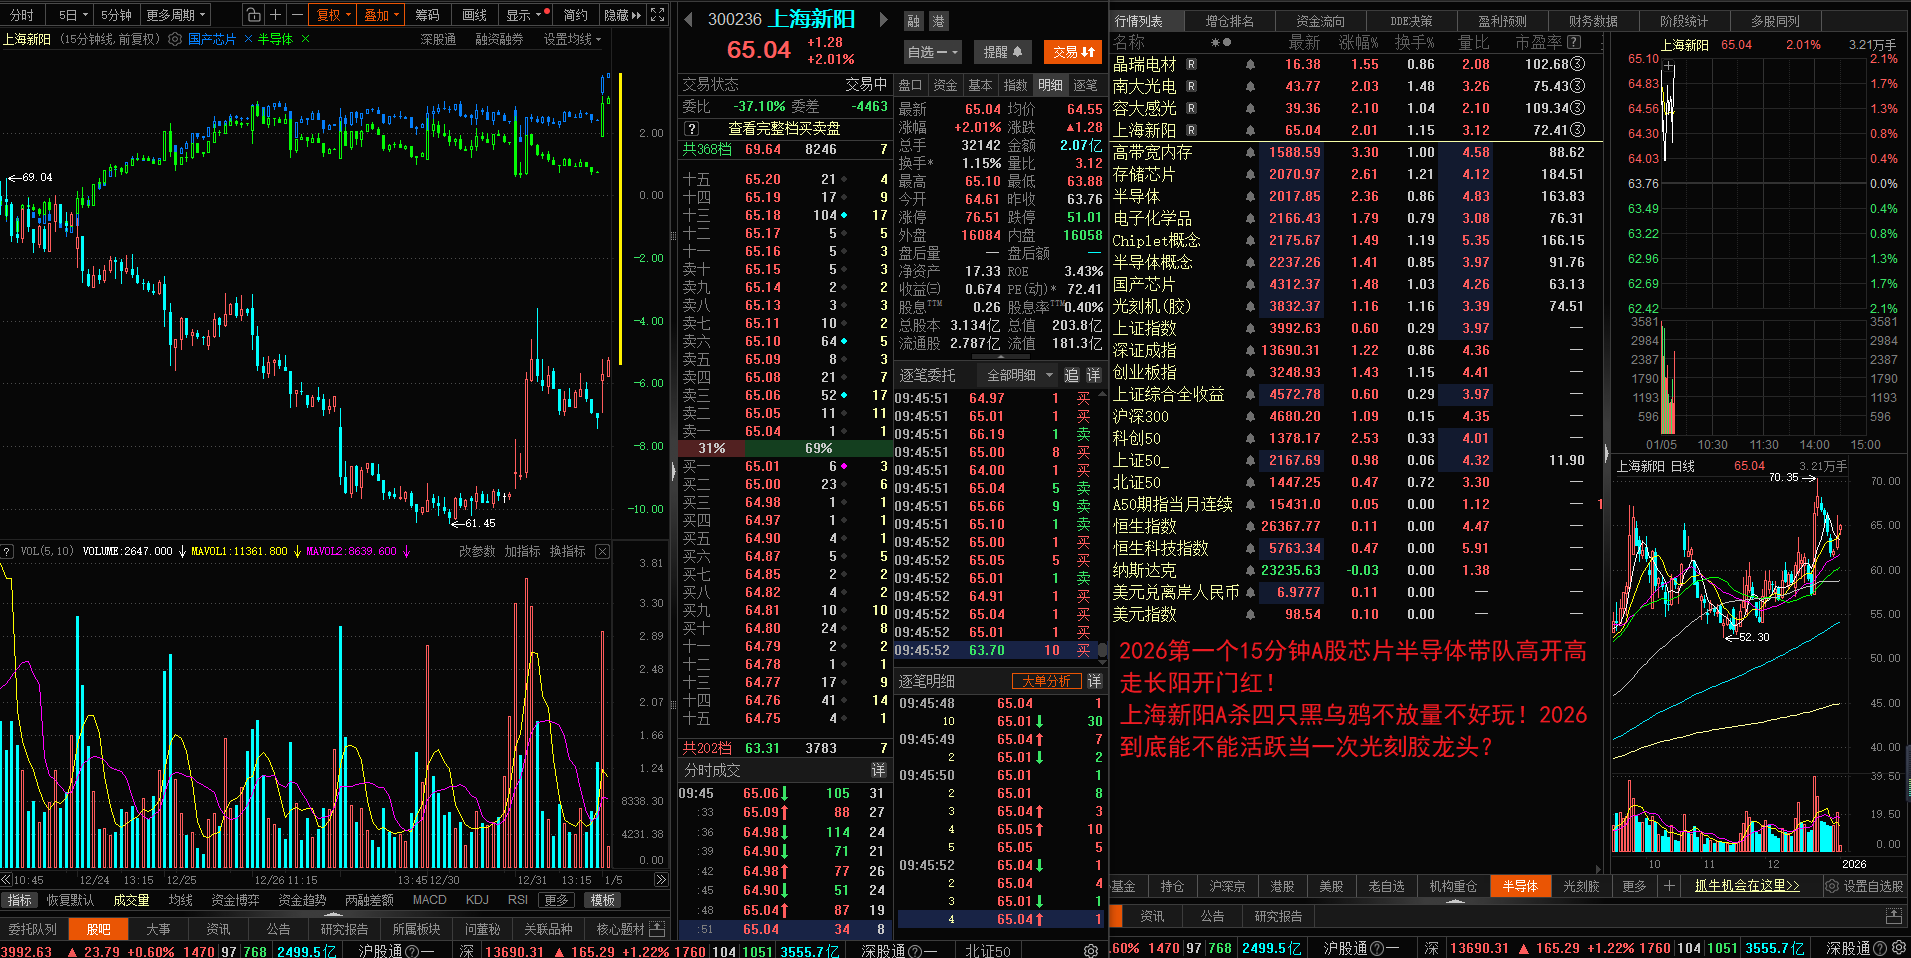This screenshot has width=1911, height=958.
Task: Click the 融 margin badge icon
Action: tap(913, 21)
